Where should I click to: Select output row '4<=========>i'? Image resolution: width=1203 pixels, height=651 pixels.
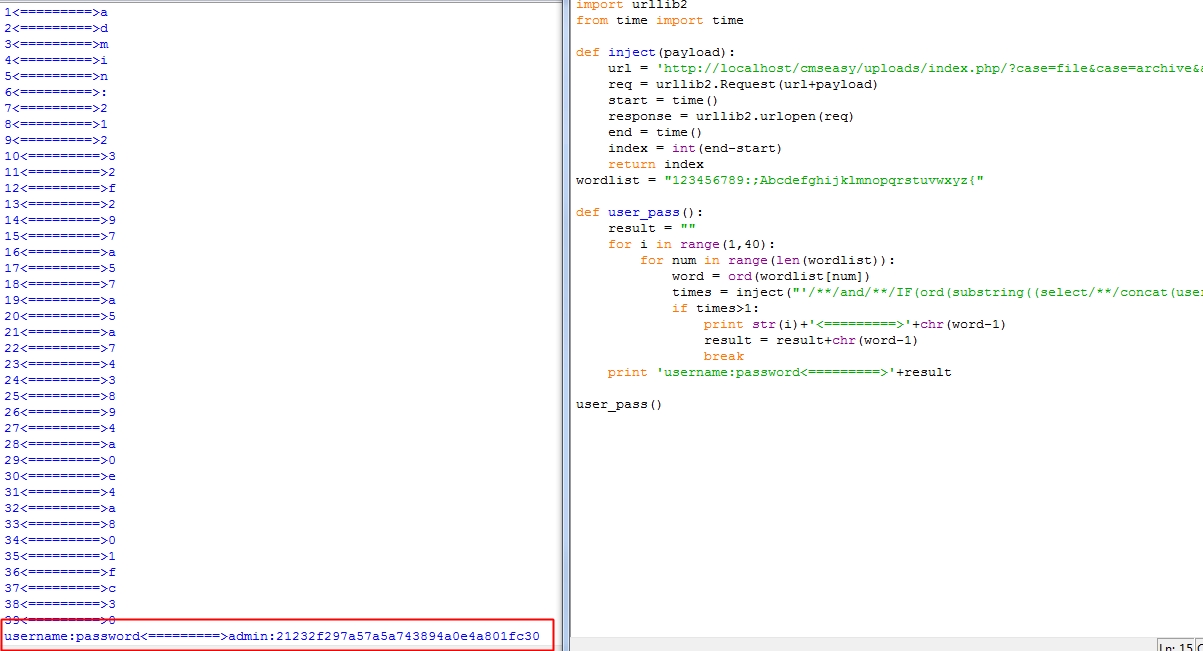pos(56,60)
